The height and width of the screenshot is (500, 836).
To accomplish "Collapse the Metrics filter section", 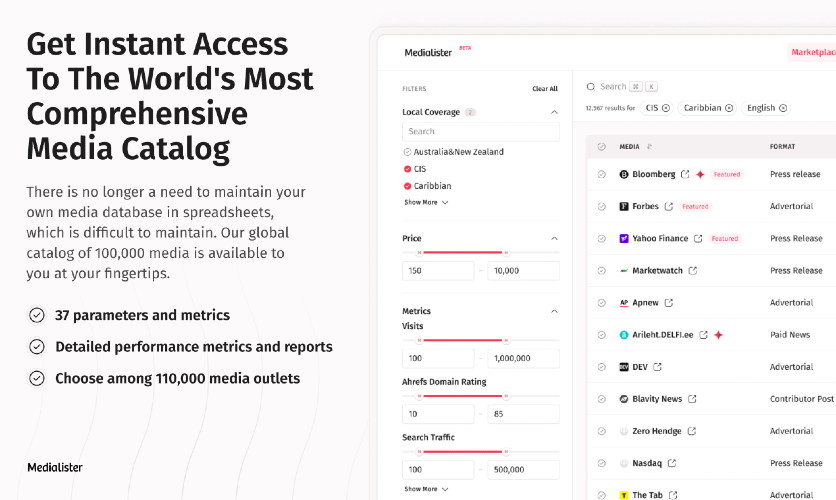I will [554, 311].
